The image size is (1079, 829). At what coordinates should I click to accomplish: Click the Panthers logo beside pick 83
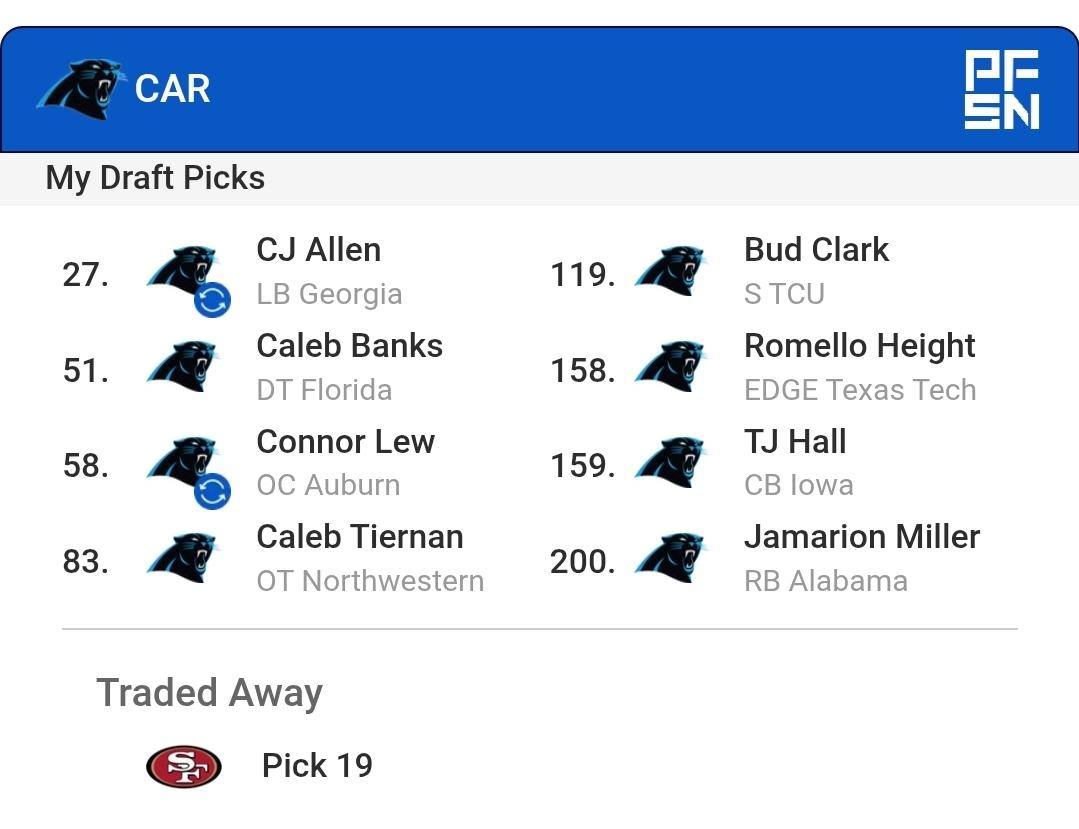pyautogui.click(x=181, y=558)
